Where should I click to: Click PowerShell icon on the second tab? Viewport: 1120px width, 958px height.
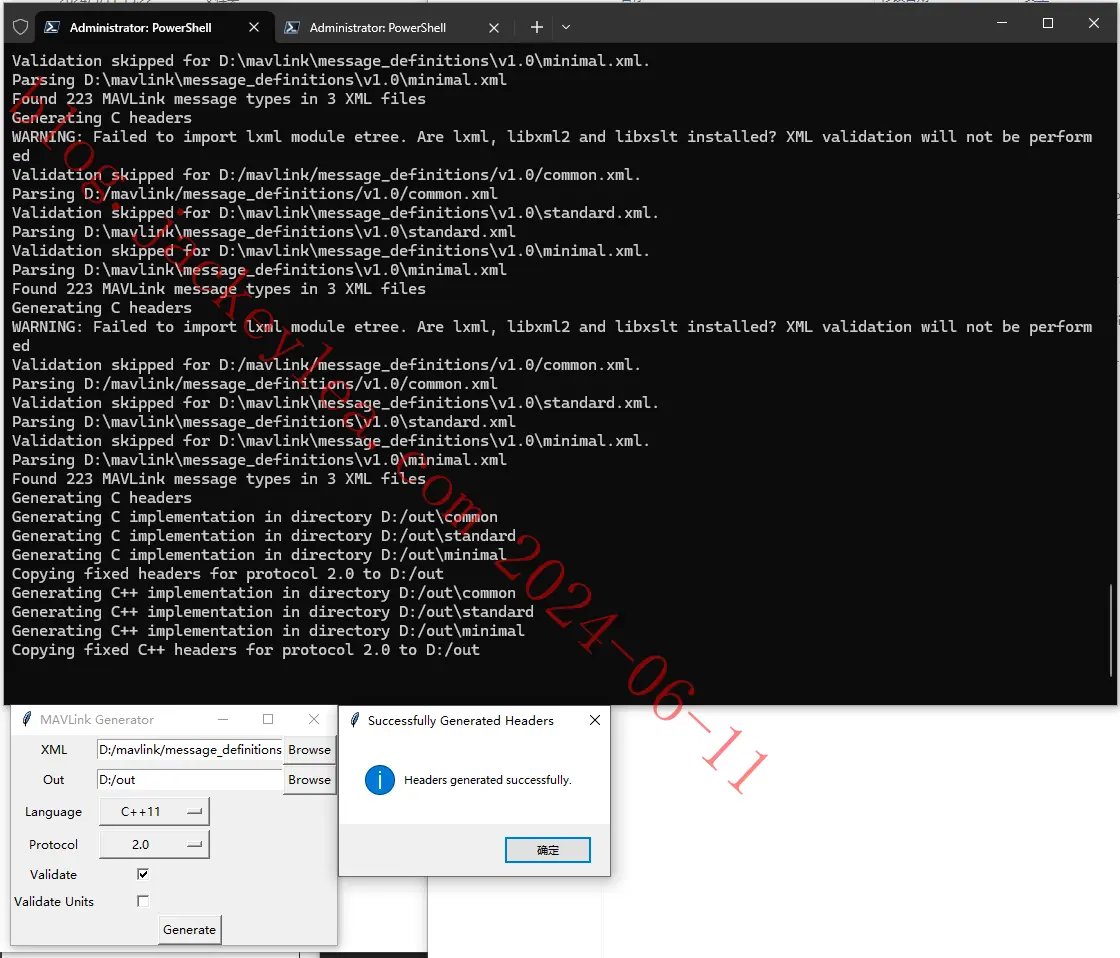(x=291, y=27)
